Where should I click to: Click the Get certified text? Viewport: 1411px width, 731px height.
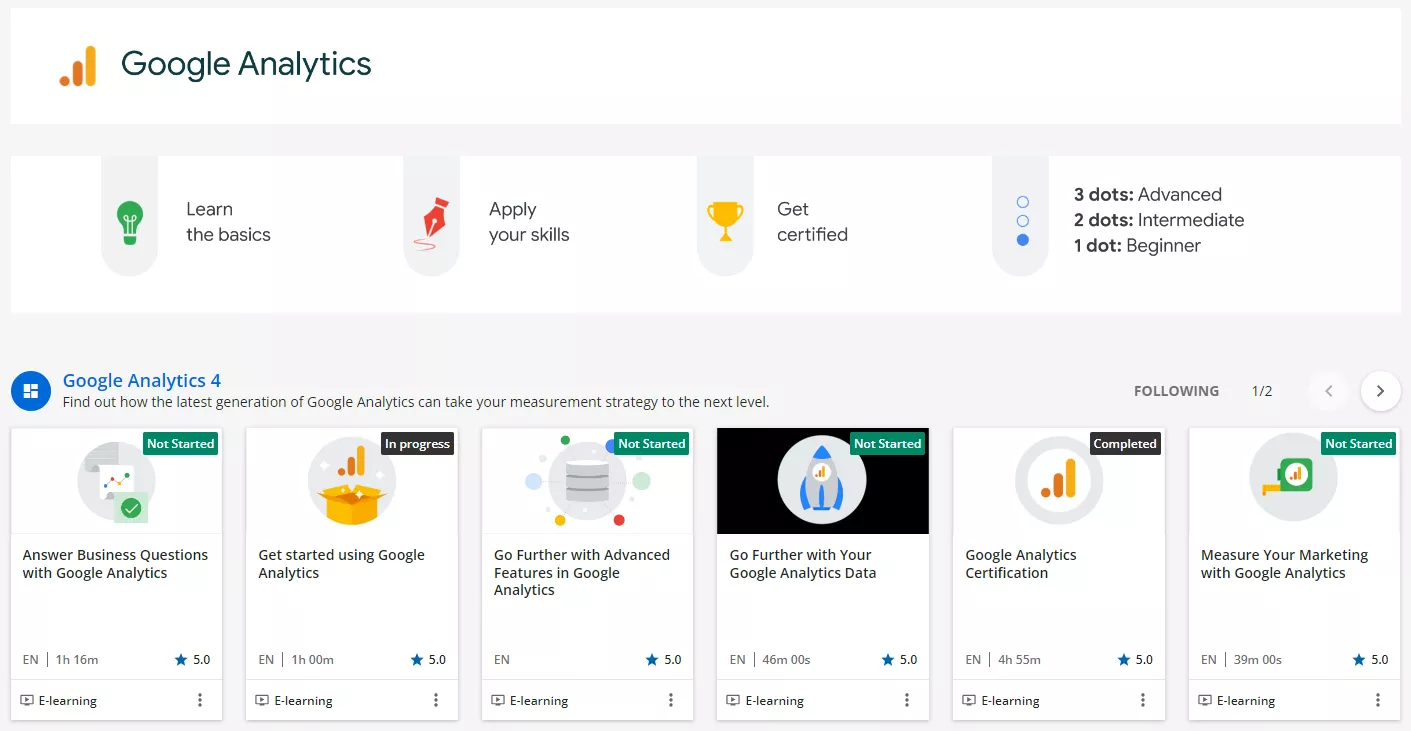pyautogui.click(x=812, y=222)
